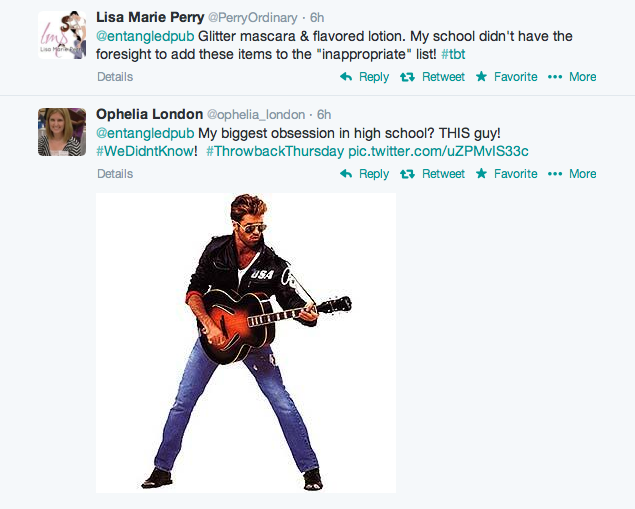Viewport: 635px width, 509px height.
Task: Click Reply arrow icon on Ophelia London's tweet
Action: point(346,174)
